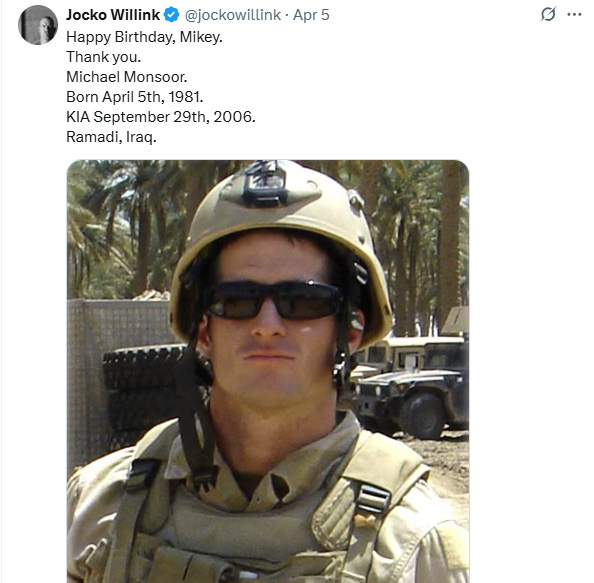Image resolution: width=594 pixels, height=583 pixels.
Task: Open Jocko Willink's profile picture avatar
Action: [x=38, y=25]
